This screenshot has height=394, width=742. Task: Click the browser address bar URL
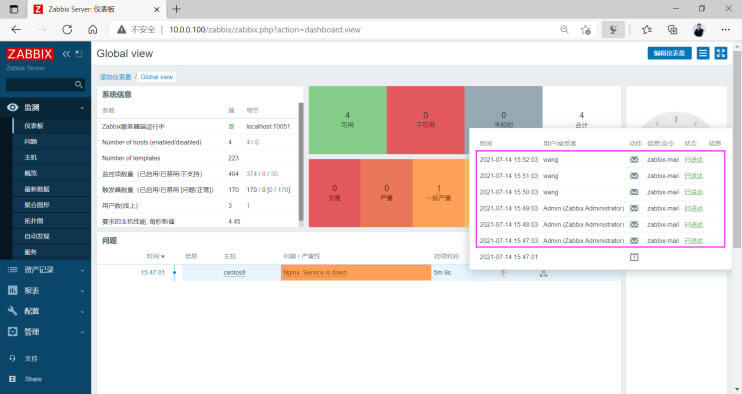[x=265, y=30]
